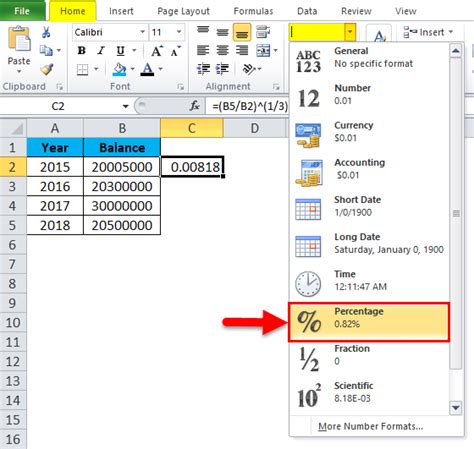474x449 pixels.
Task: Decrease font size with the Shrink Font icon
Action: 175,51
